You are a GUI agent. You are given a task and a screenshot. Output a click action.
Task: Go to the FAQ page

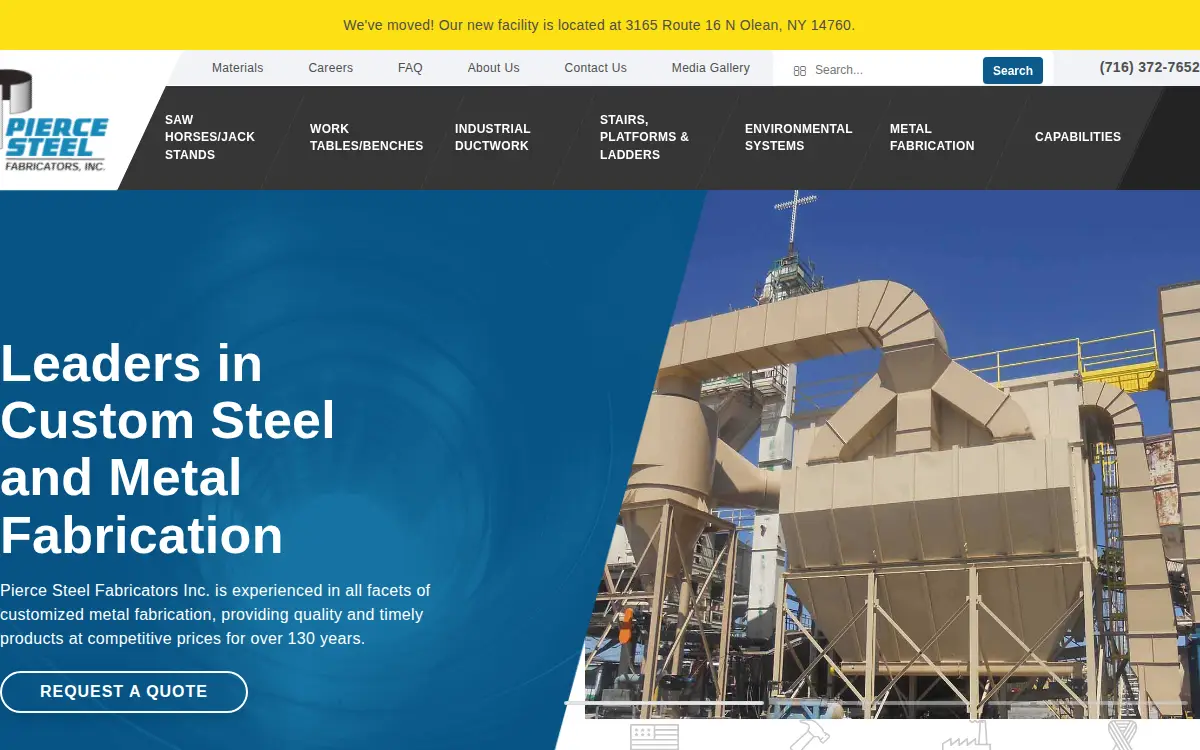[410, 68]
